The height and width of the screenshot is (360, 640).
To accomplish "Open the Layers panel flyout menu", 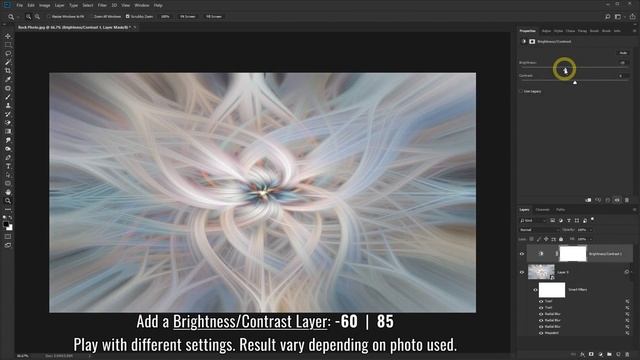I will [x=634, y=210].
